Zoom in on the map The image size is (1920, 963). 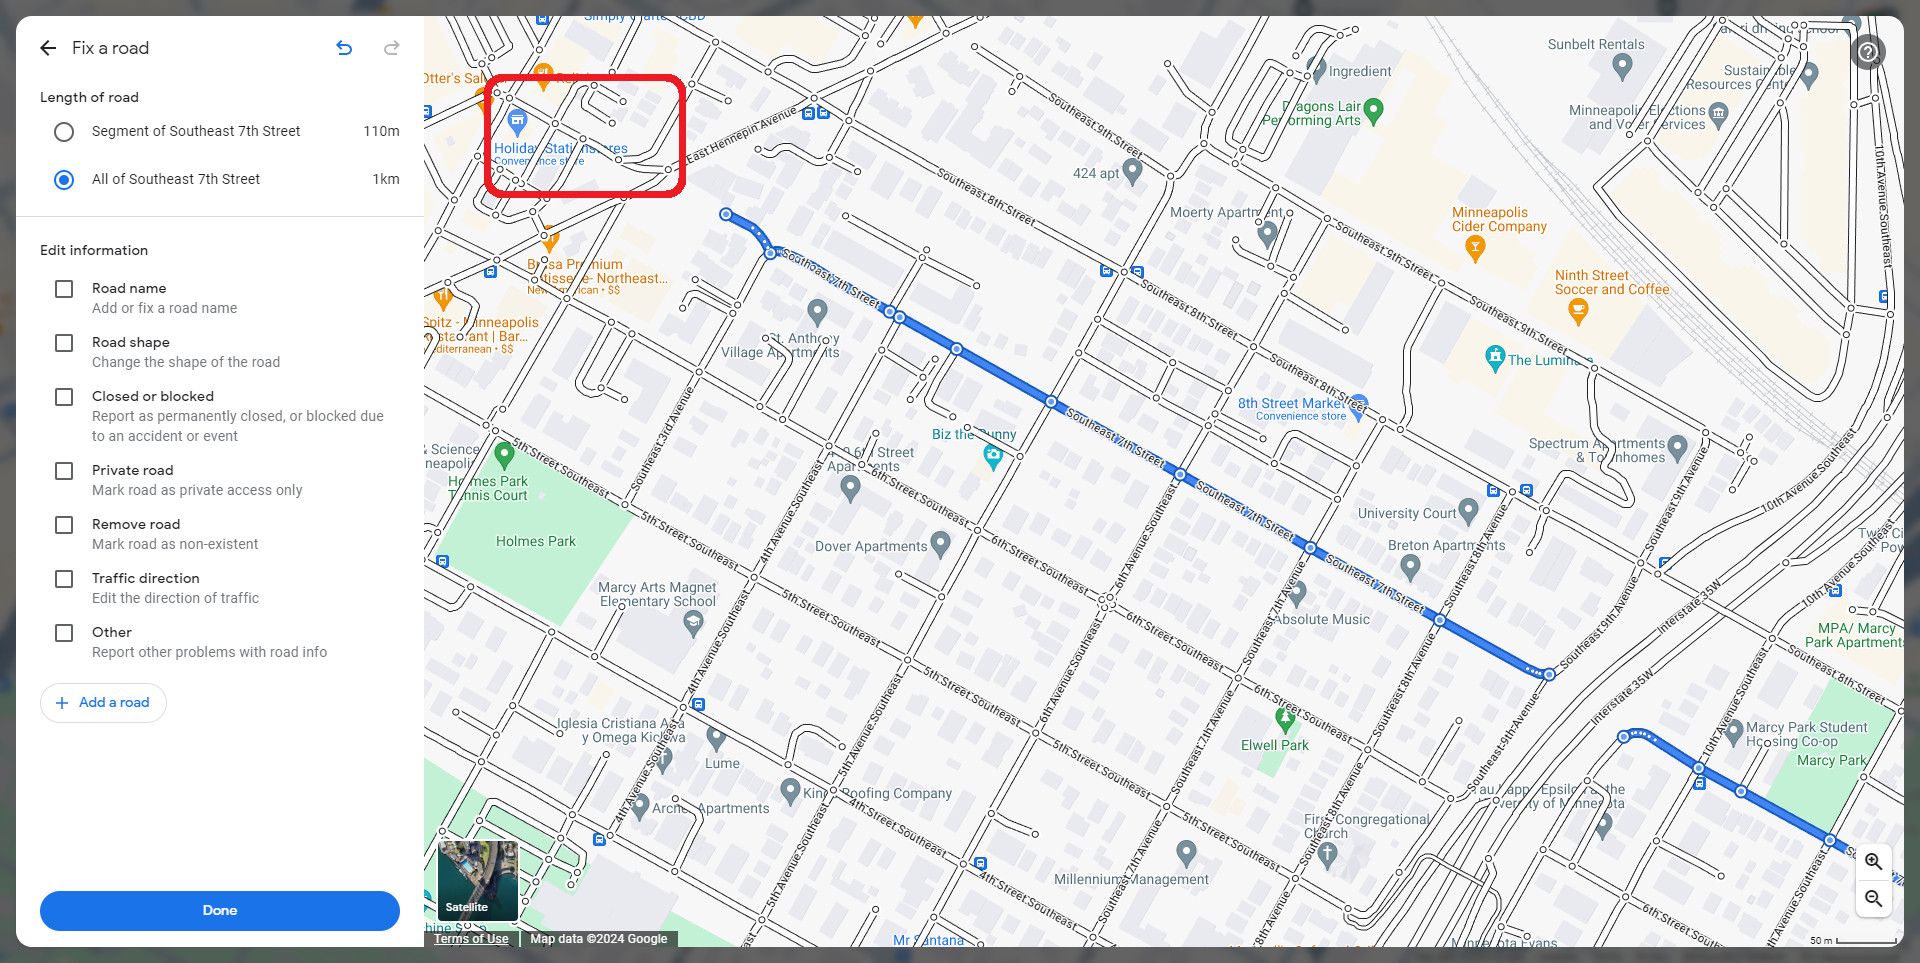pyautogui.click(x=1874, y=862)
